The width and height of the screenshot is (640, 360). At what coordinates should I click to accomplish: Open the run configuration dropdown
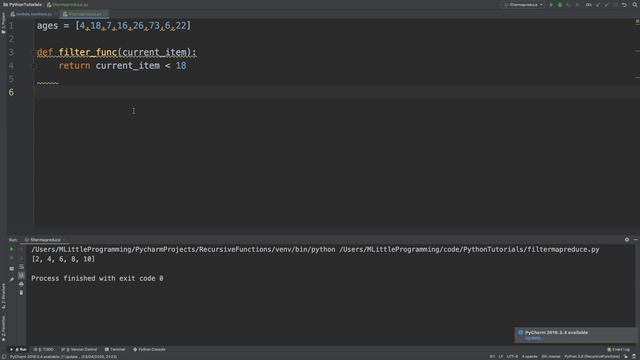524,4
